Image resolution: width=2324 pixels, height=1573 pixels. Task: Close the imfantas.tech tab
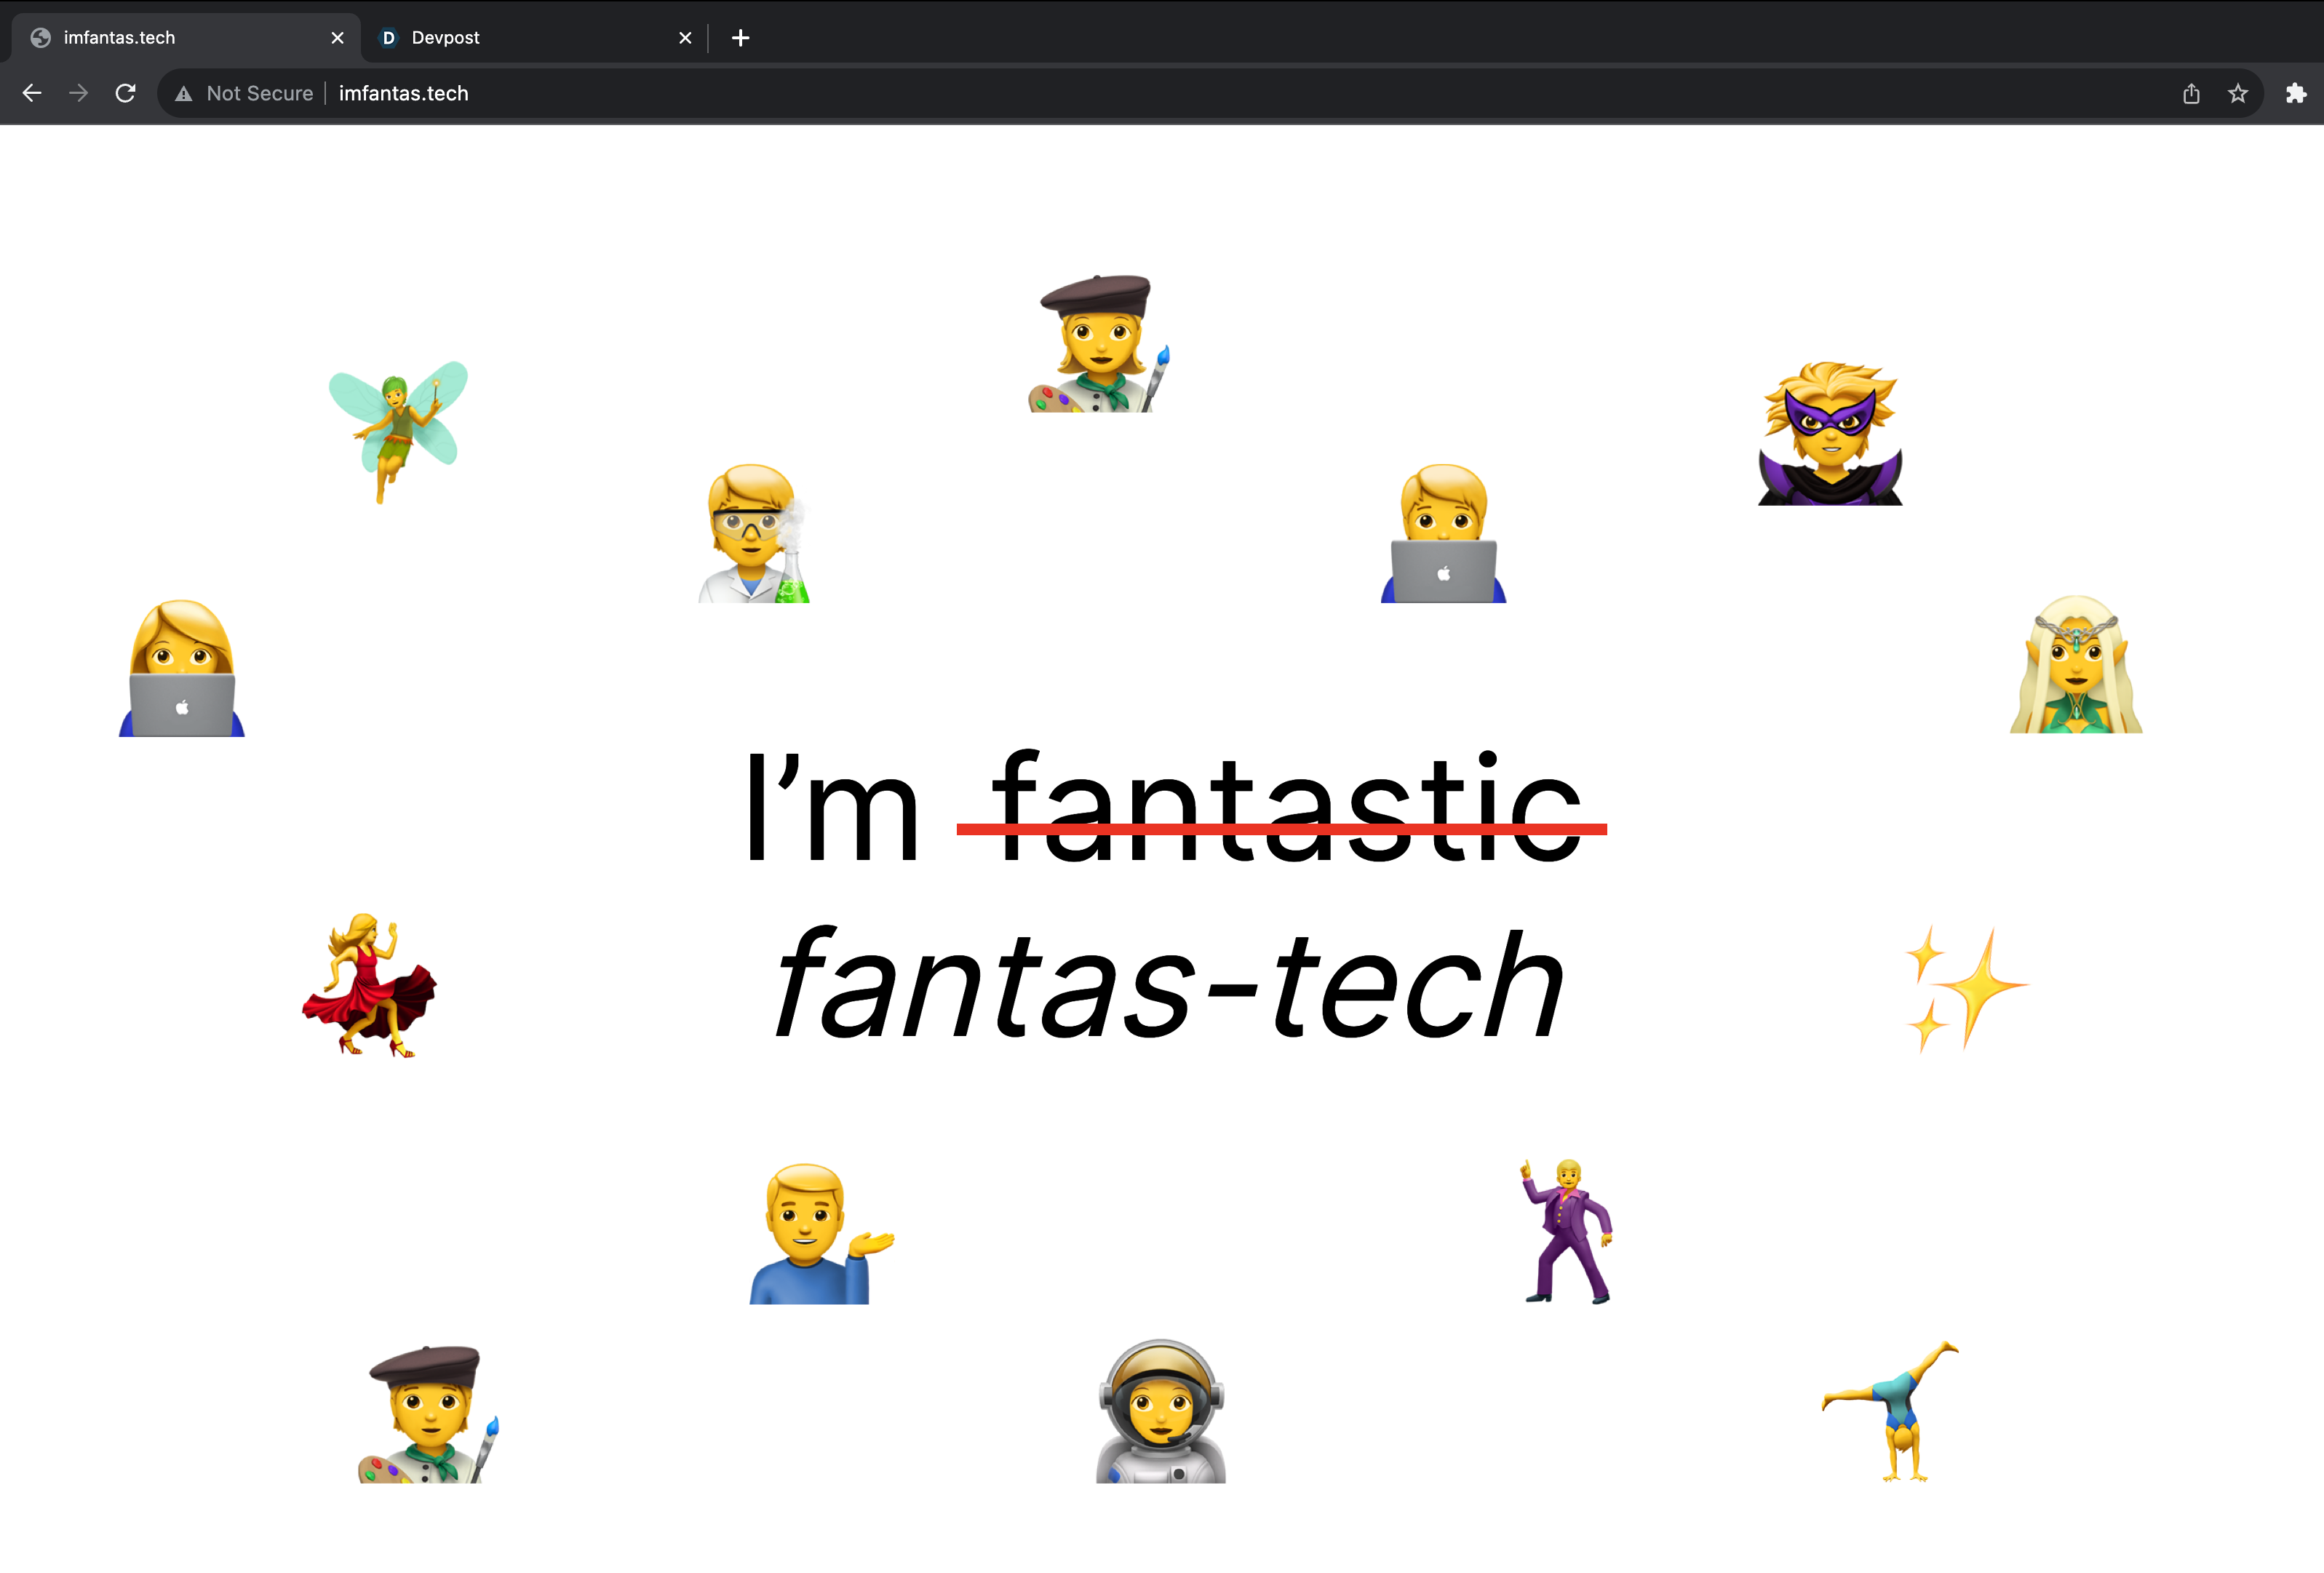(337, 38)
